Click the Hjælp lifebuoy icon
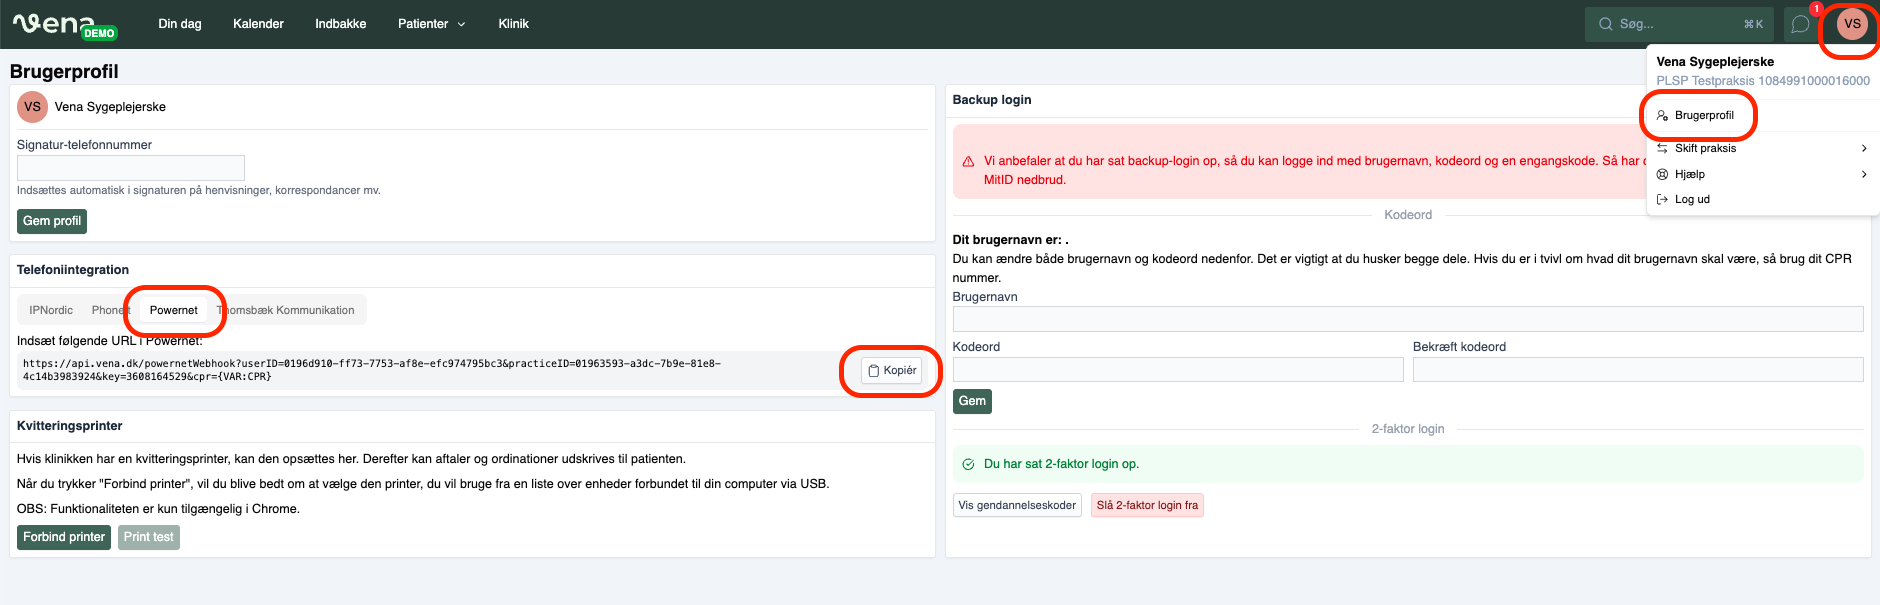The width and height of the screenshot is (1880, 605). (1662, 174)
